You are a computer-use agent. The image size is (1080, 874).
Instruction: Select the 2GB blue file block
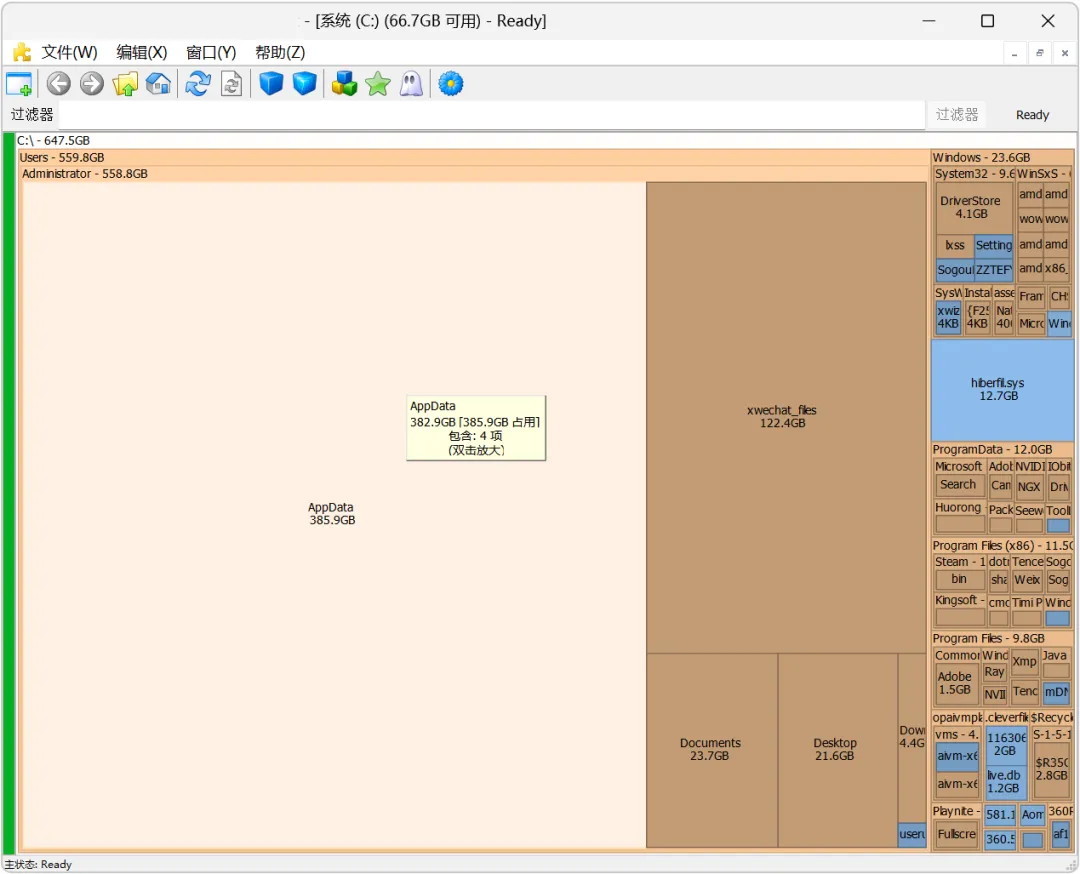click(1006, 745)
